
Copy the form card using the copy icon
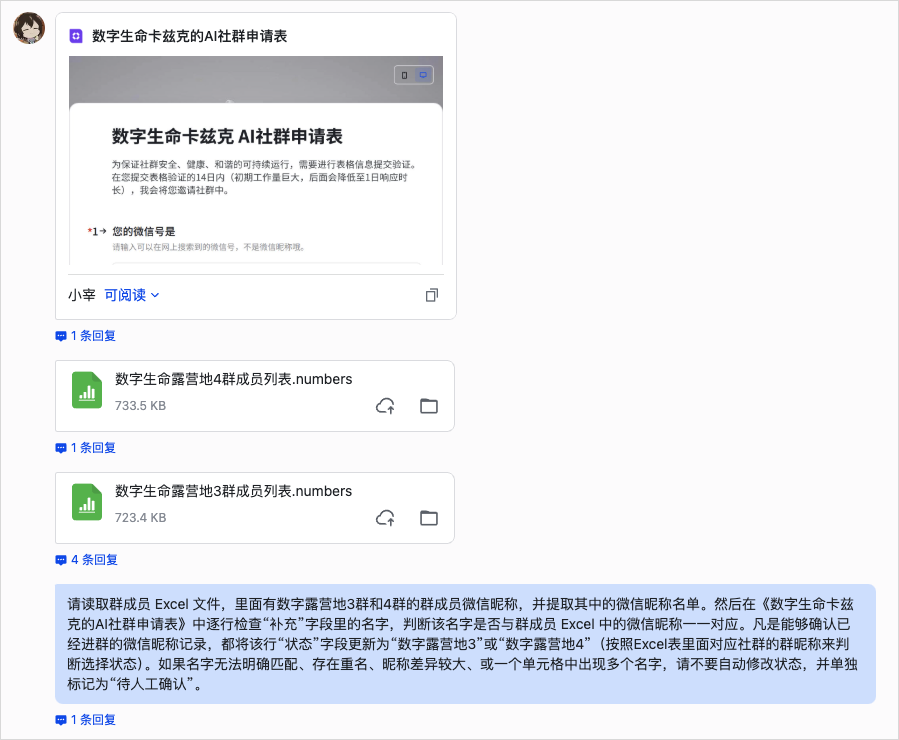[x=431, y=295]
